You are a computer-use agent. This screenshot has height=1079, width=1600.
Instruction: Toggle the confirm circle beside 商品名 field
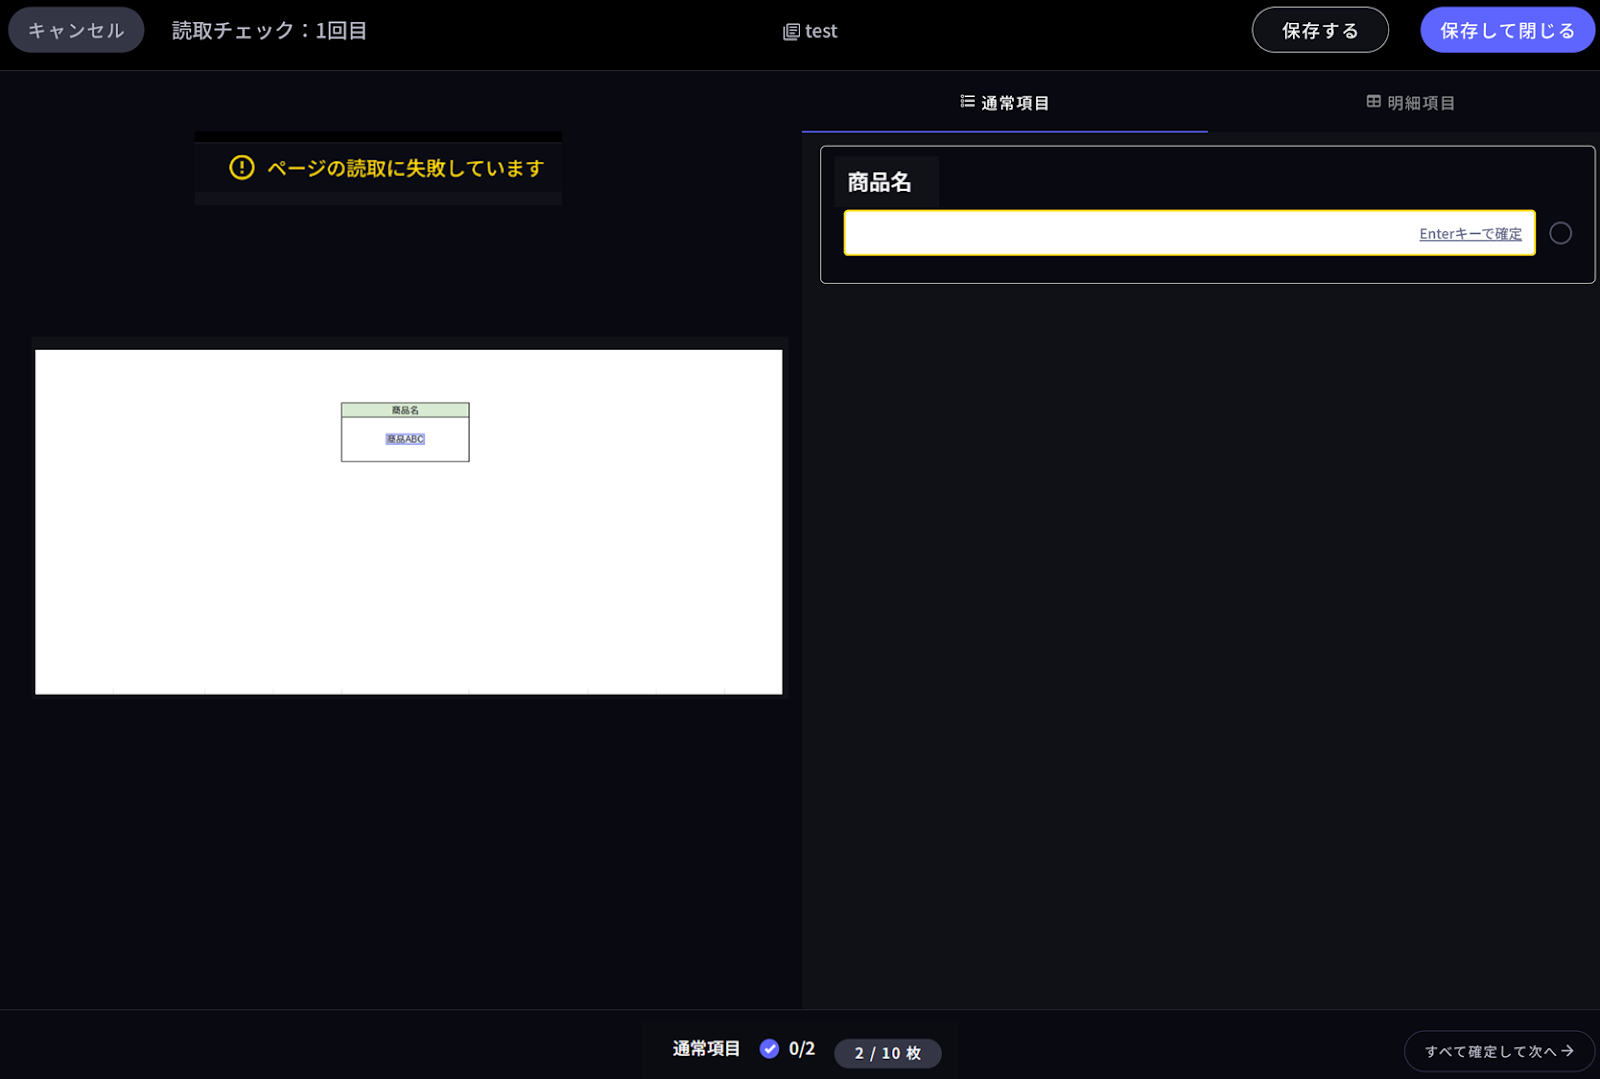(x=1560, y=233)
